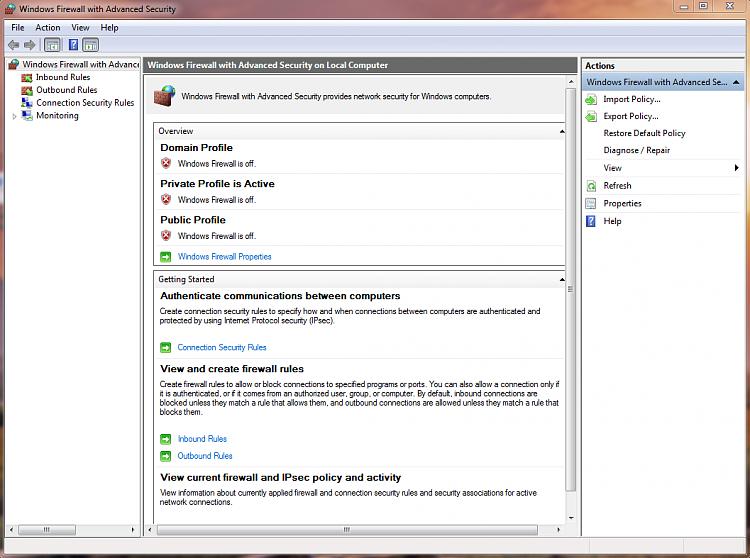Viewport: 750px width, 558px height.
Task: Click the Public Profile heading
Action: pyautogui.click(x=193, y=220)
